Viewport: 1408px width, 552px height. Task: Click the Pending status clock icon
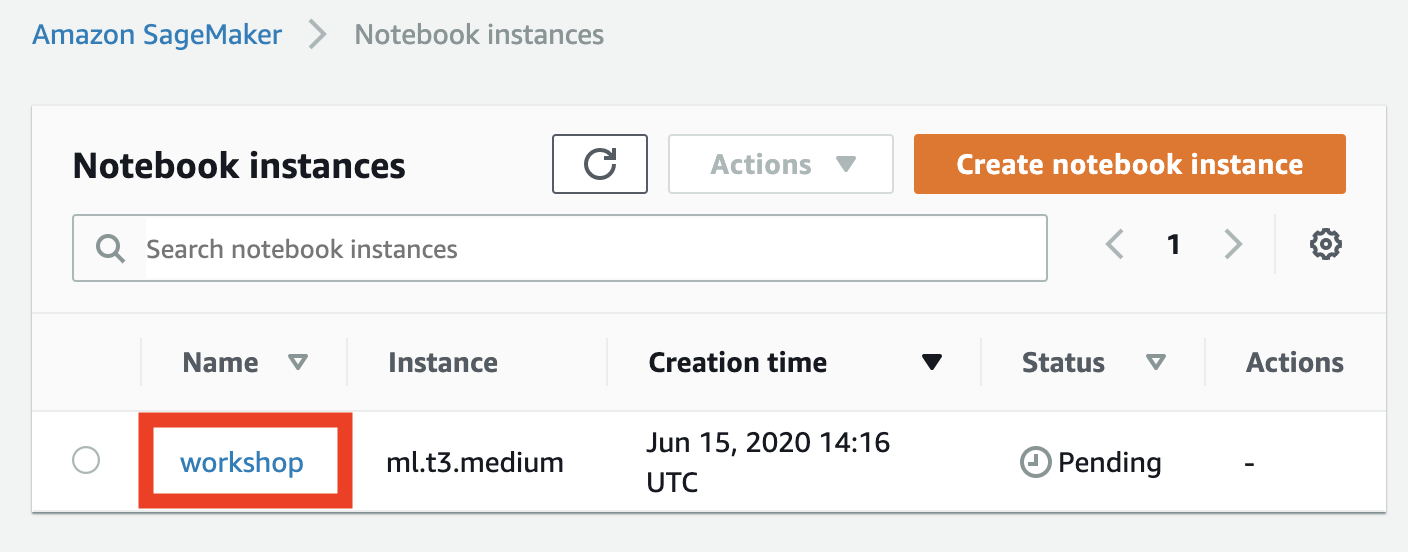pyautogui.click(x=1035, y=463)
